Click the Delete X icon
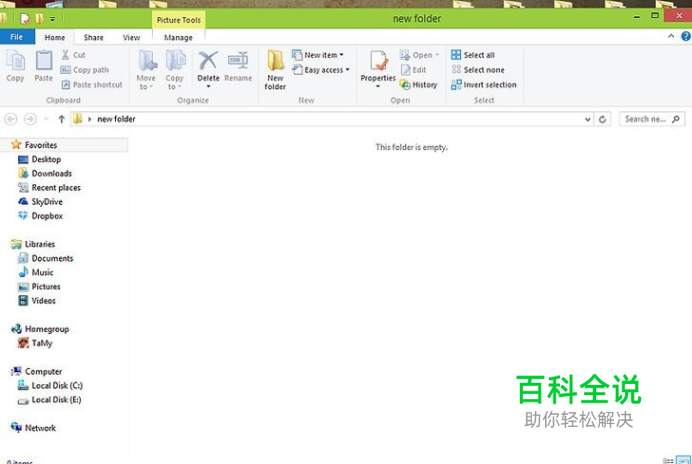Image resolution: width=692 pixels, height=464 pixels. coord(208,60)
